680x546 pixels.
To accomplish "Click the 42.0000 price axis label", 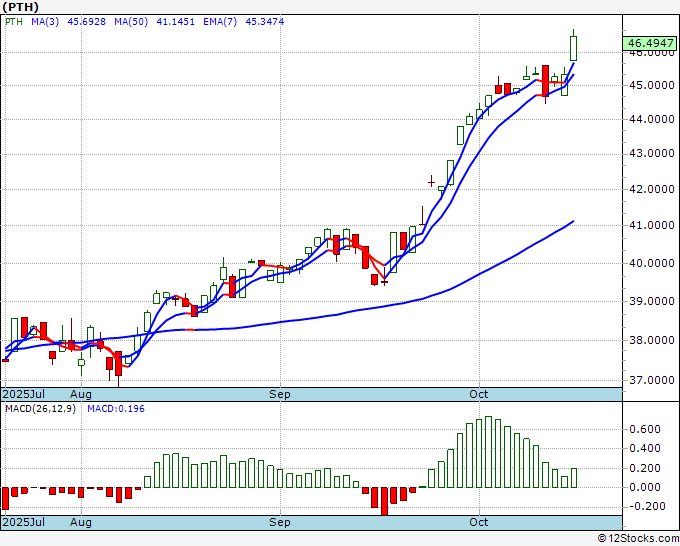I will (x=651, y=190).
